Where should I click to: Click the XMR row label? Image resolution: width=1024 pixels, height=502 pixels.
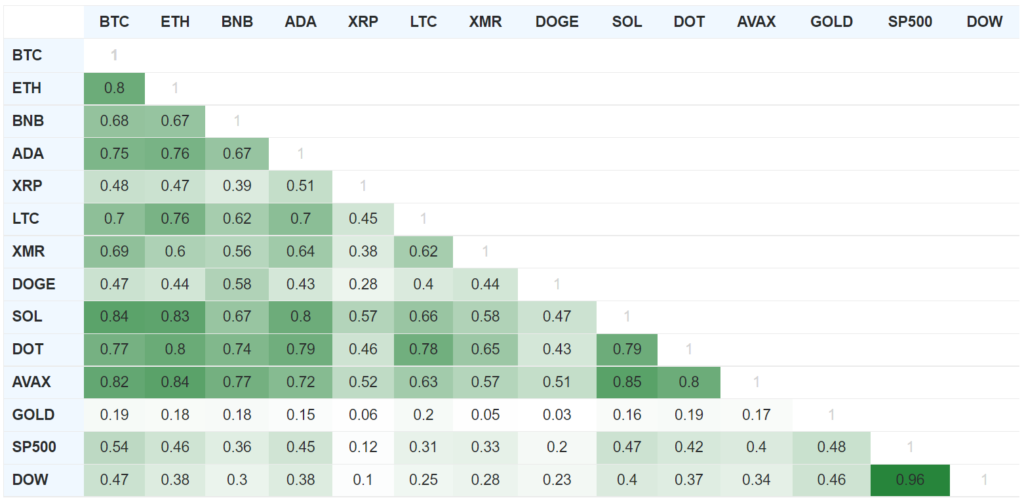(x=31, y=251)
